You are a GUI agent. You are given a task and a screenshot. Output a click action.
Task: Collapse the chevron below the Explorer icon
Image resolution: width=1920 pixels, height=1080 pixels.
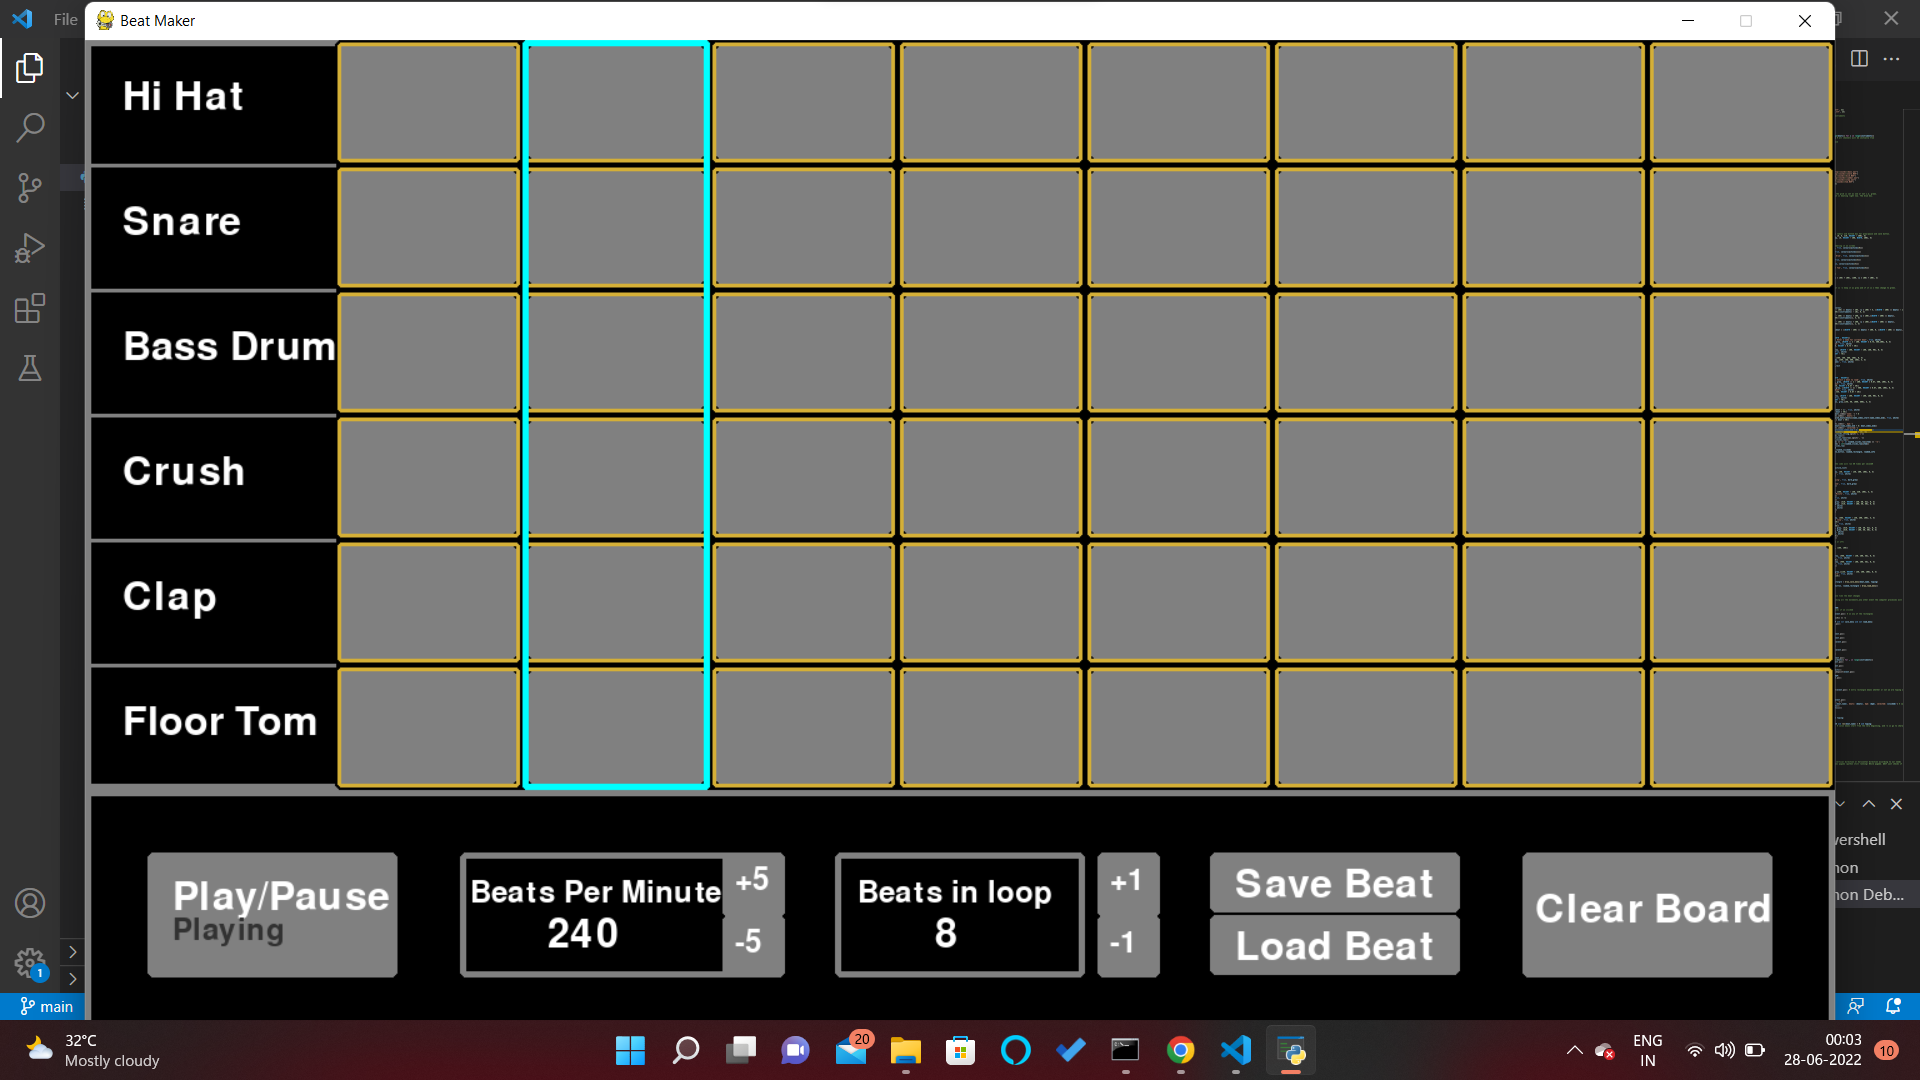(72, 94)
